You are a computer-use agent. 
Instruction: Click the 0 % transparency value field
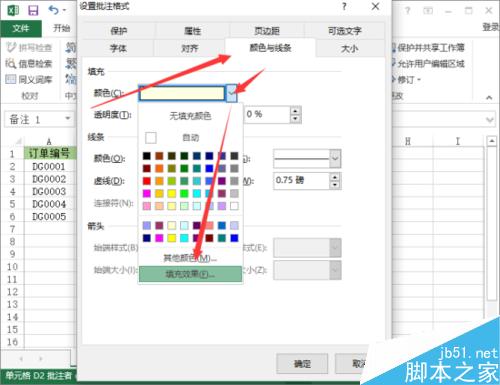tap(268, 115)
